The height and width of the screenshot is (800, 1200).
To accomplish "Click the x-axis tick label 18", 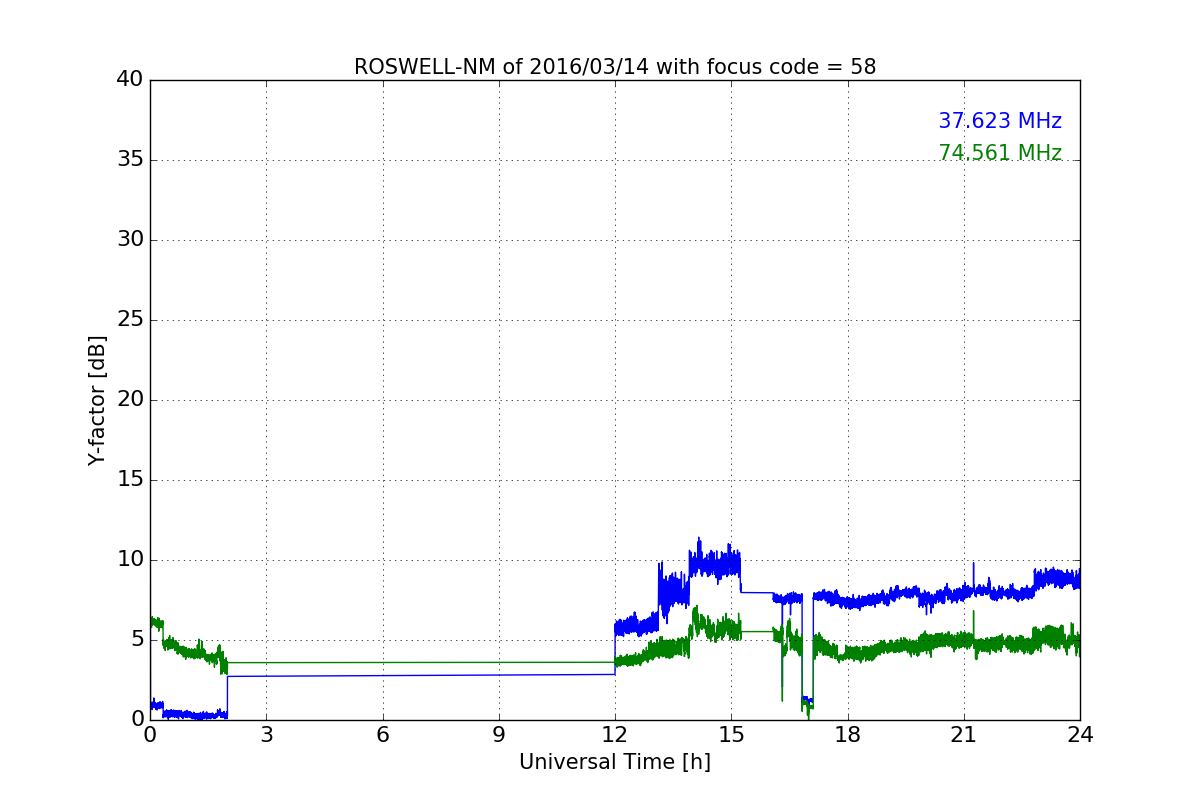I will tap(848, 735).
